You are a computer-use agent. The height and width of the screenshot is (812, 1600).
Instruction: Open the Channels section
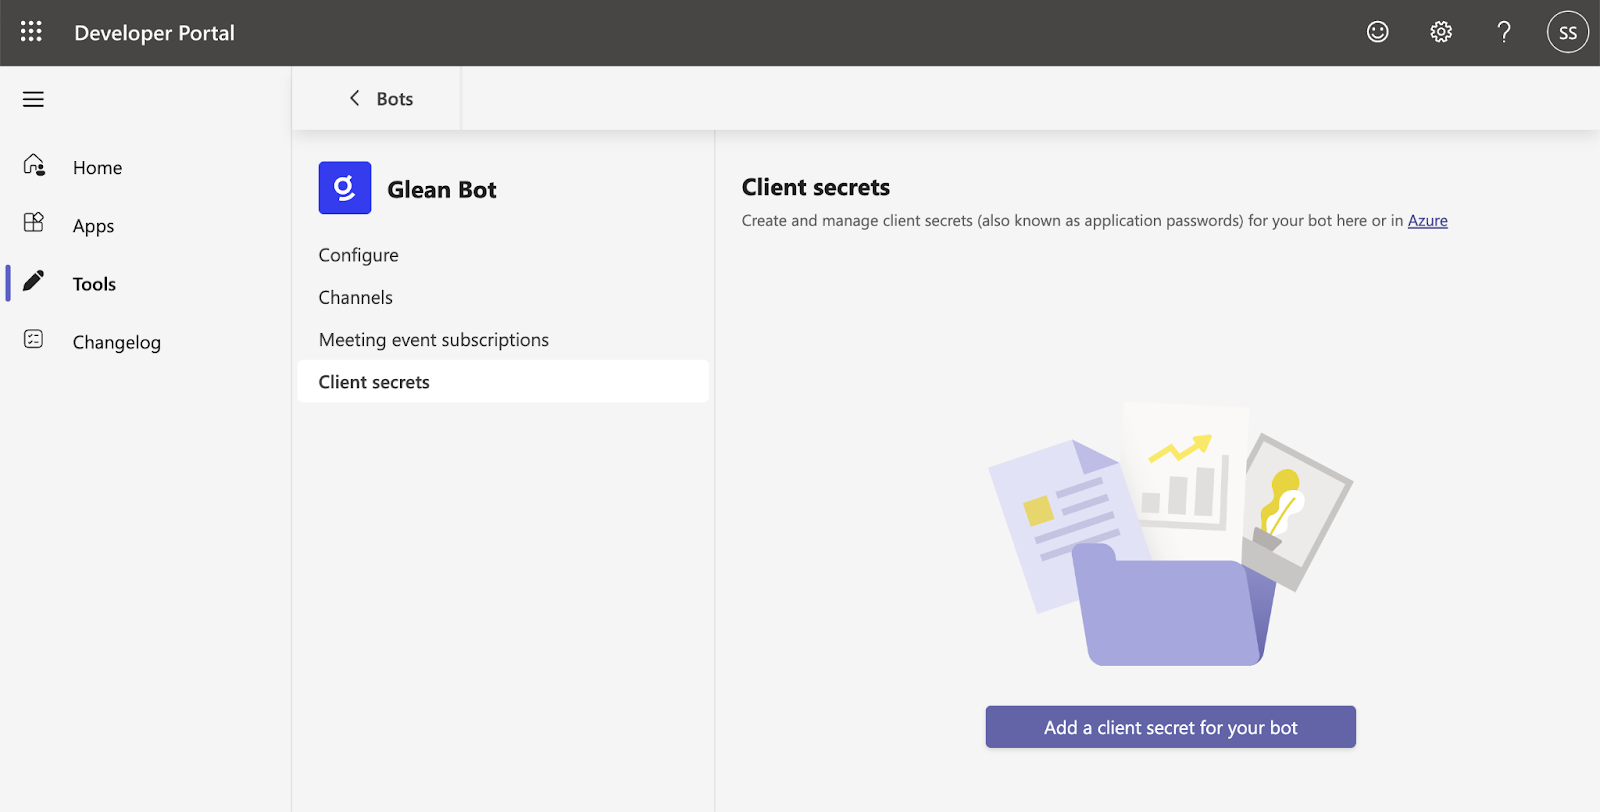pyautogui.click(x=355, y=298)
